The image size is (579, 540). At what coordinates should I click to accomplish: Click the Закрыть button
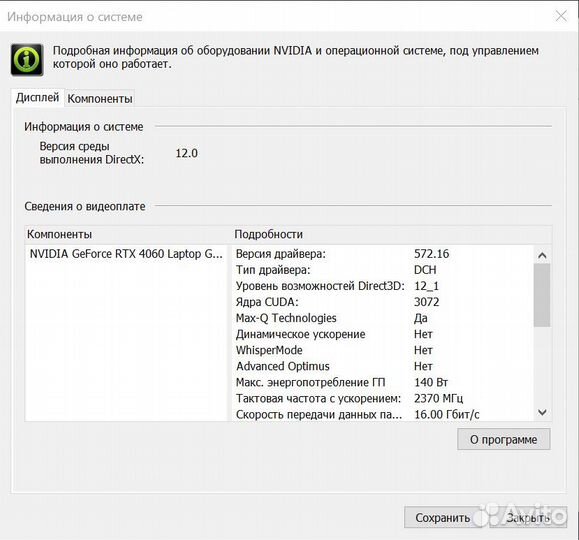coord(528,517)
